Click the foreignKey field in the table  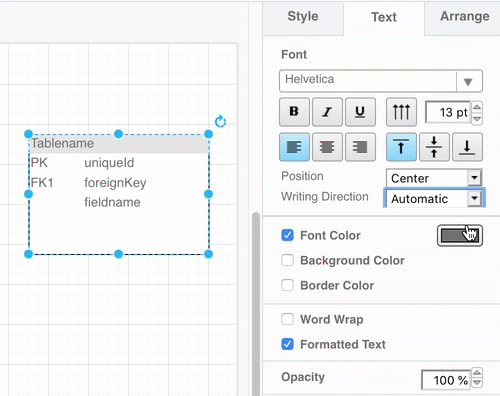(x=115, y=183)
